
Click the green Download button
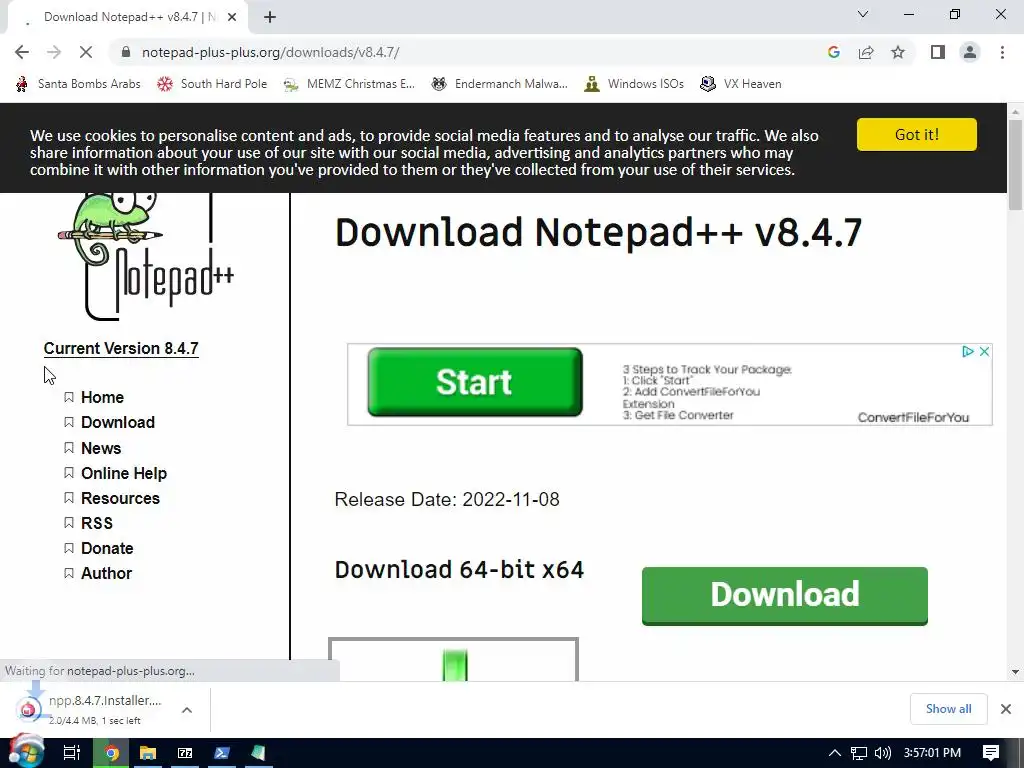(784, 596)
